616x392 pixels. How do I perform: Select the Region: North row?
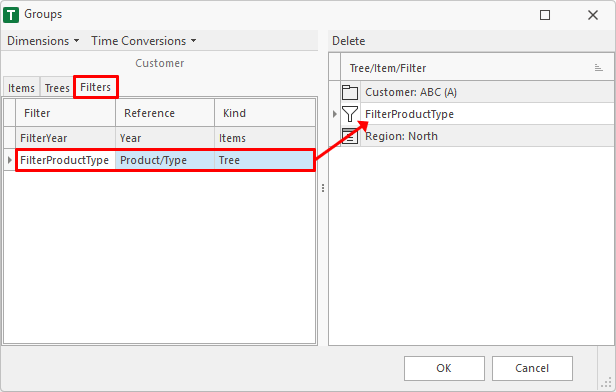pos(487,136)
